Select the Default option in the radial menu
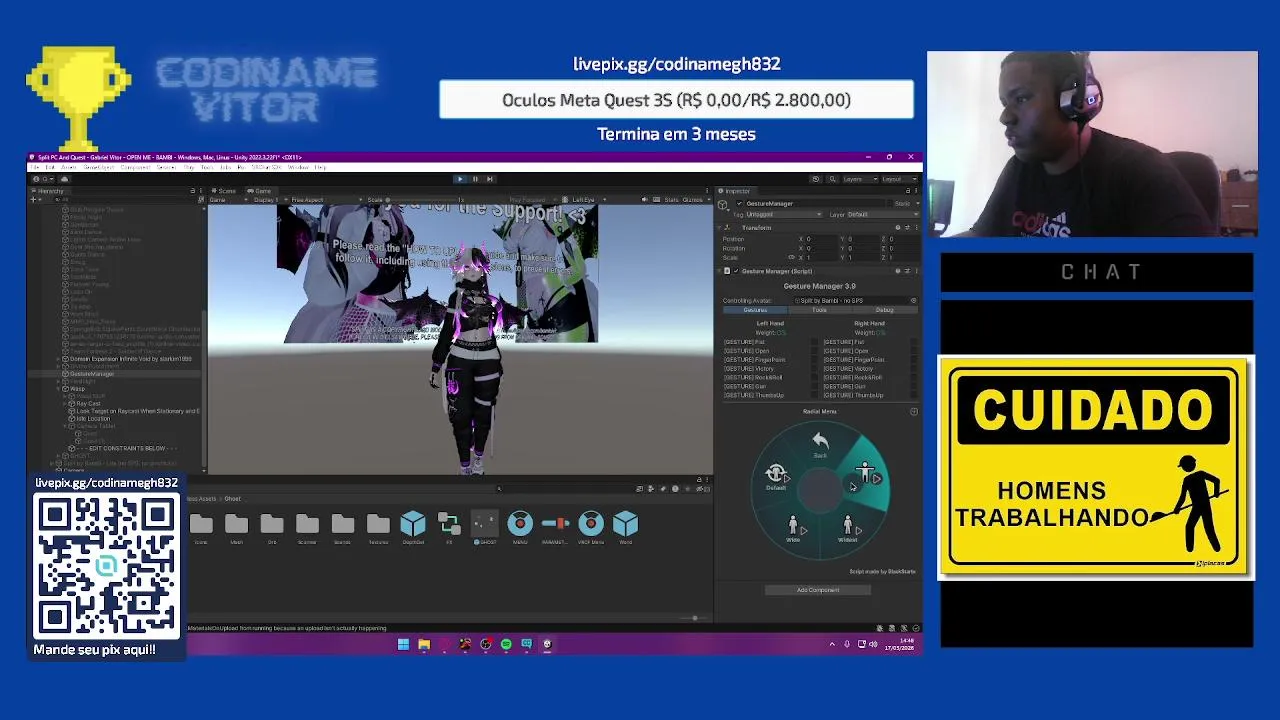This screenshot has width=1280, height=720. 776,476
